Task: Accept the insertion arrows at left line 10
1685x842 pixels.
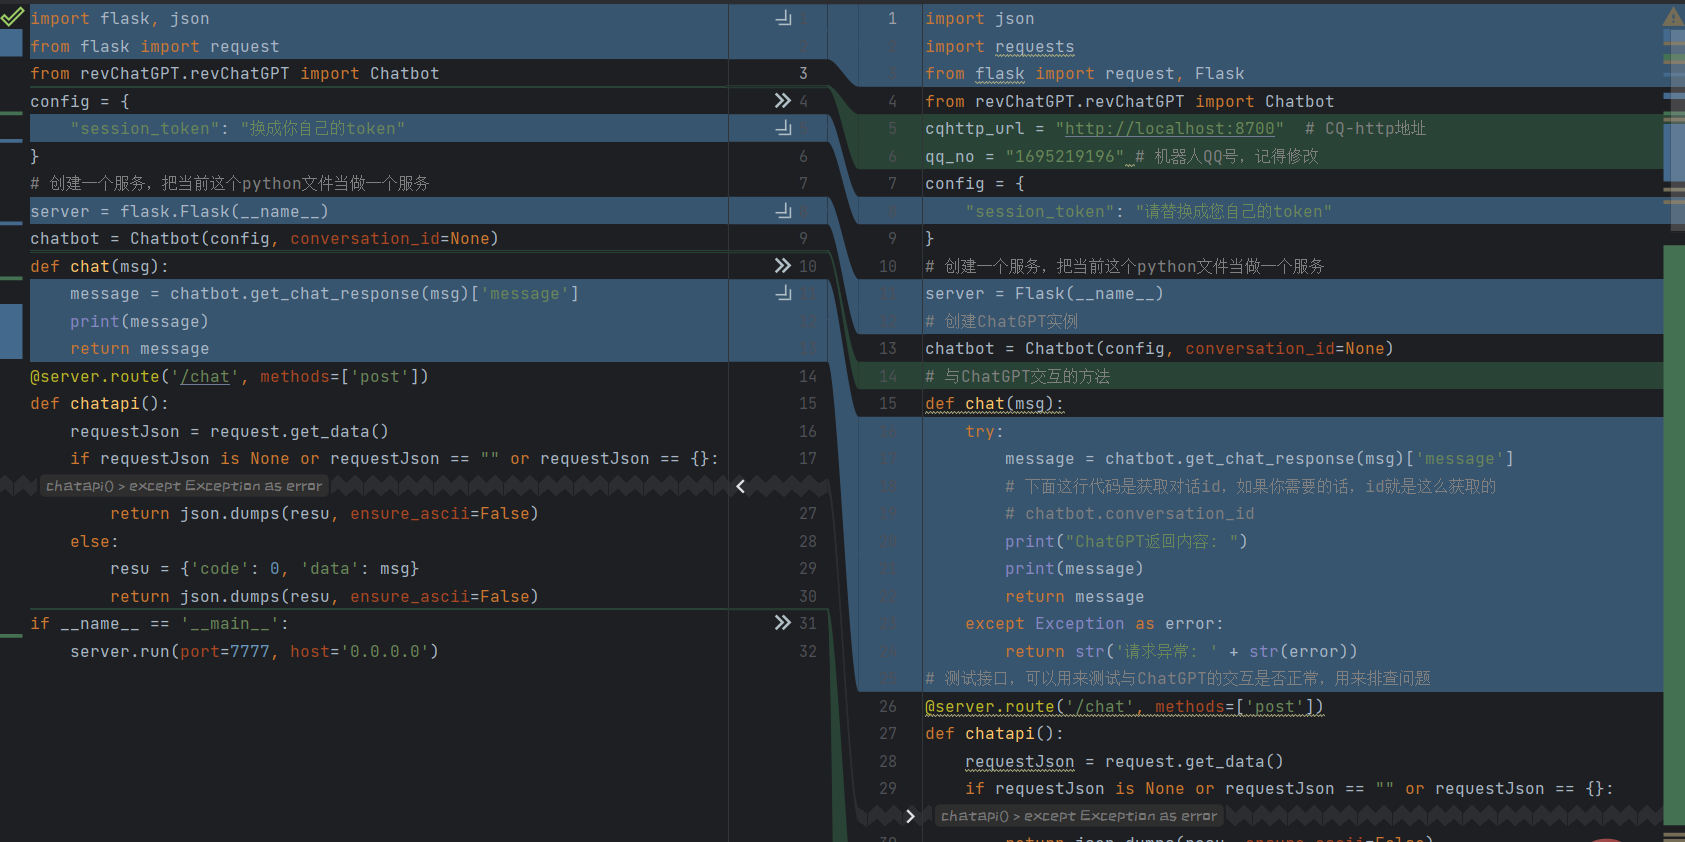Action: click(x=783, y=266)
